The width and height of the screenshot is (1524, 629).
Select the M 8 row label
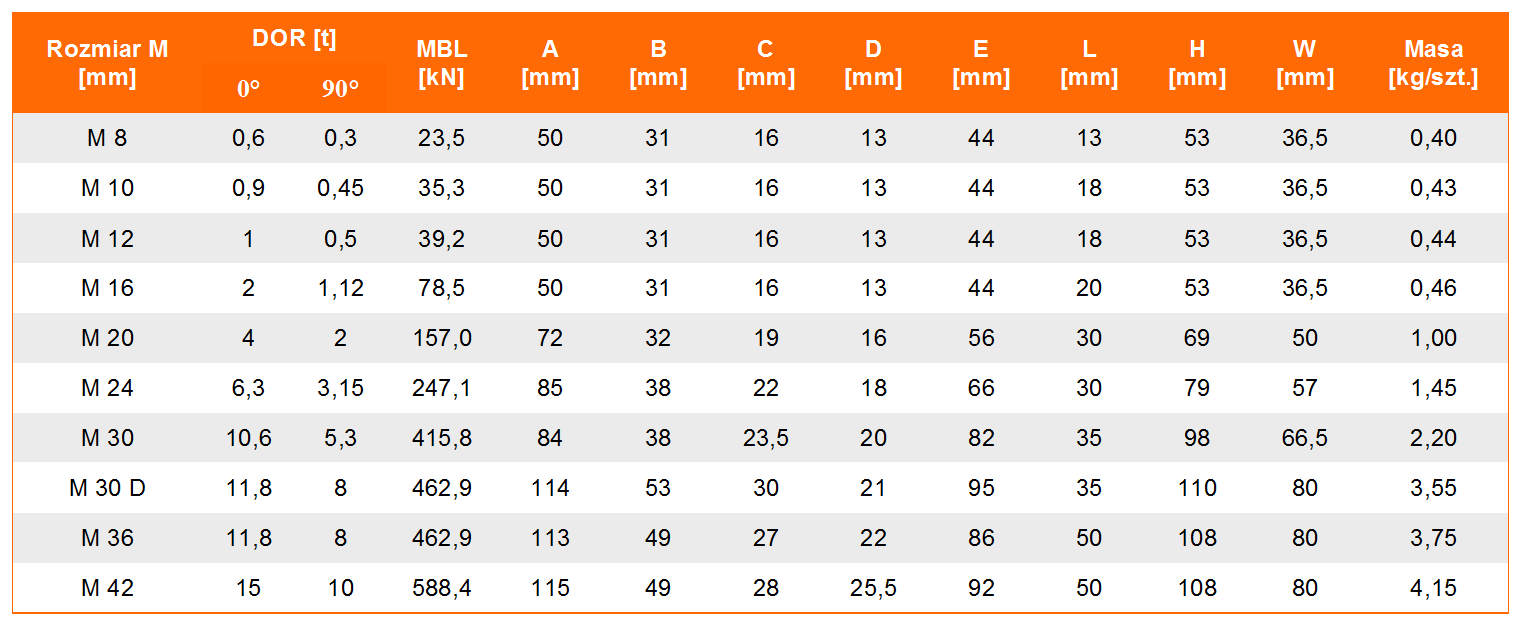107,138
